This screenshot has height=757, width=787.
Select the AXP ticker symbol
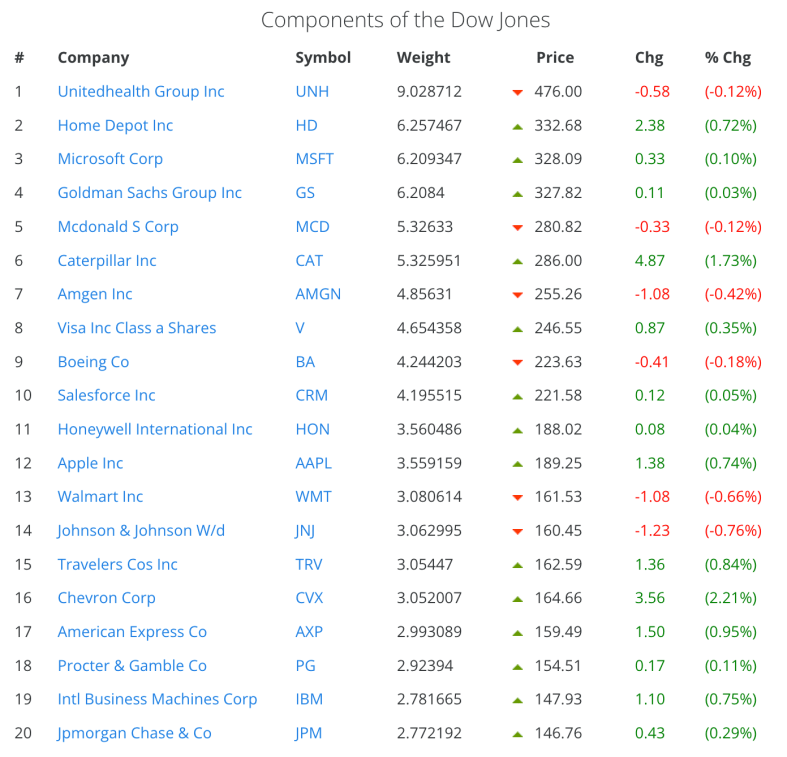click(x=309, y=632)
